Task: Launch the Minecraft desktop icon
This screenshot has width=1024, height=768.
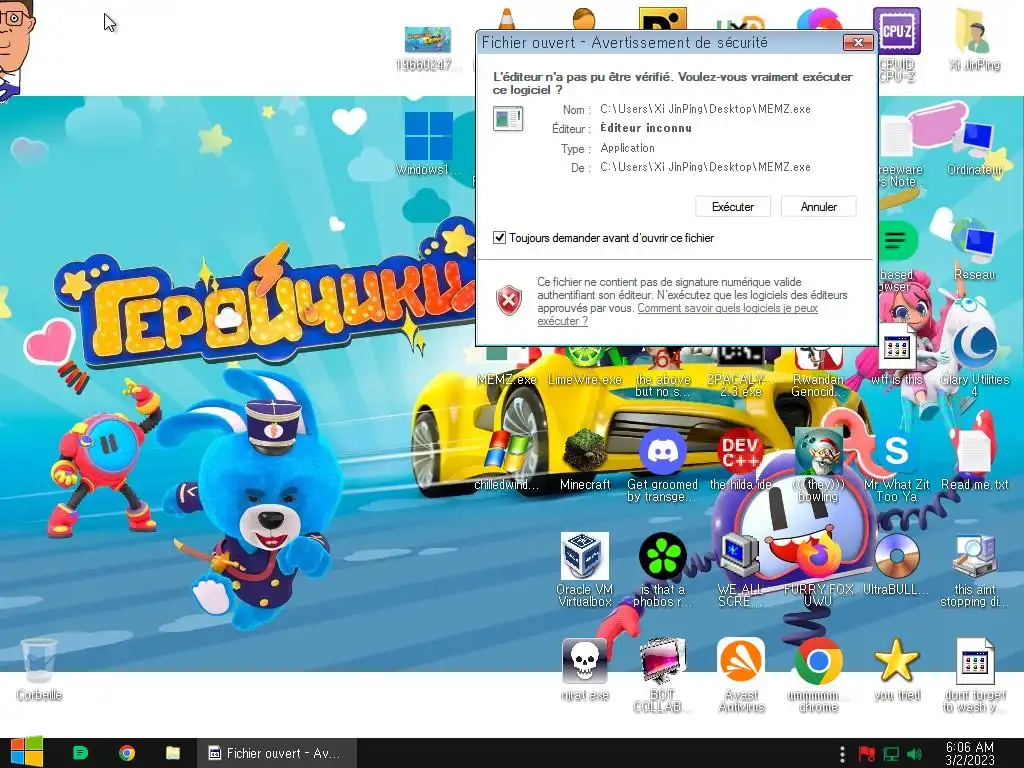Action: pos(584,460)
